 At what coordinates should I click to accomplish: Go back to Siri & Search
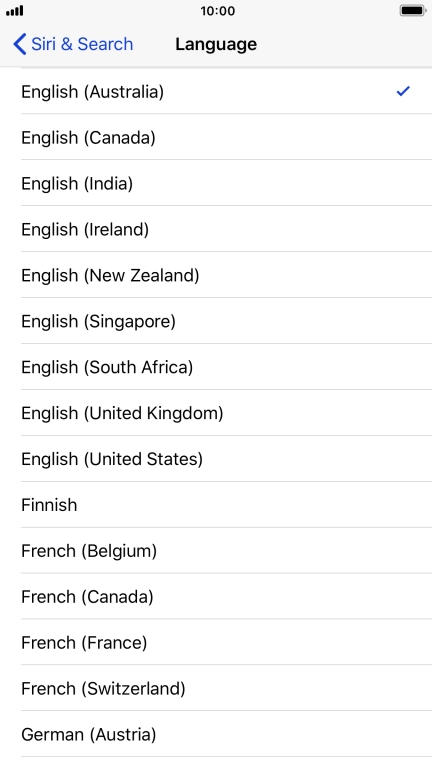pos(73,44)
